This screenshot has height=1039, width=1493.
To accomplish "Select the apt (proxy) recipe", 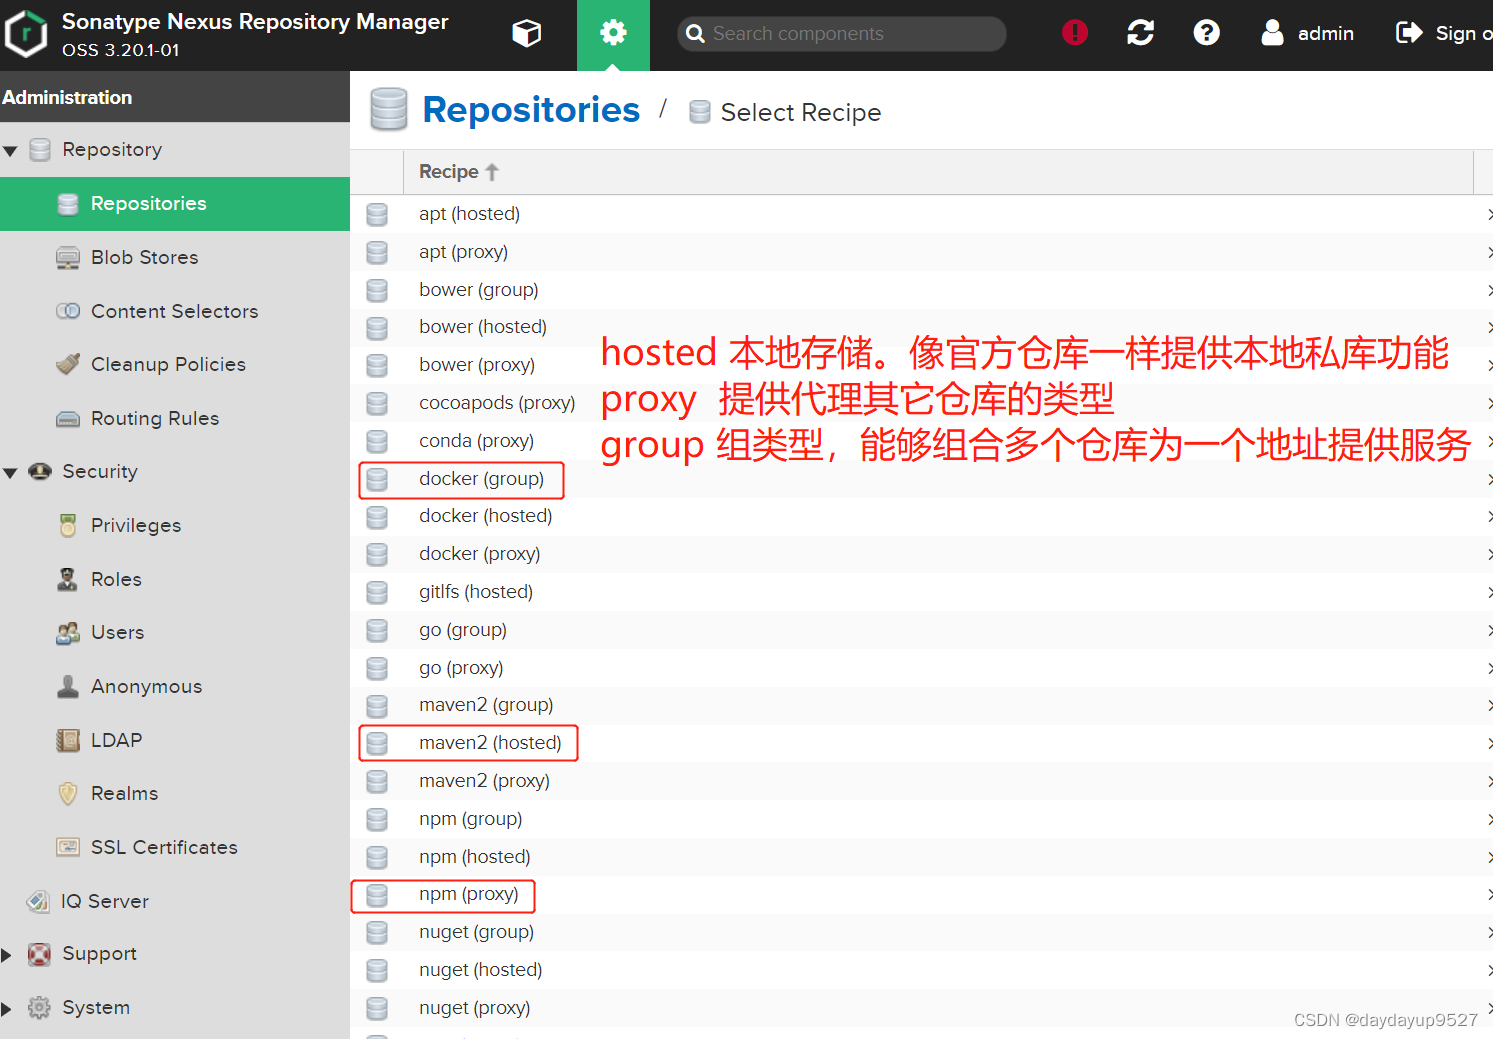I will 921,252.
